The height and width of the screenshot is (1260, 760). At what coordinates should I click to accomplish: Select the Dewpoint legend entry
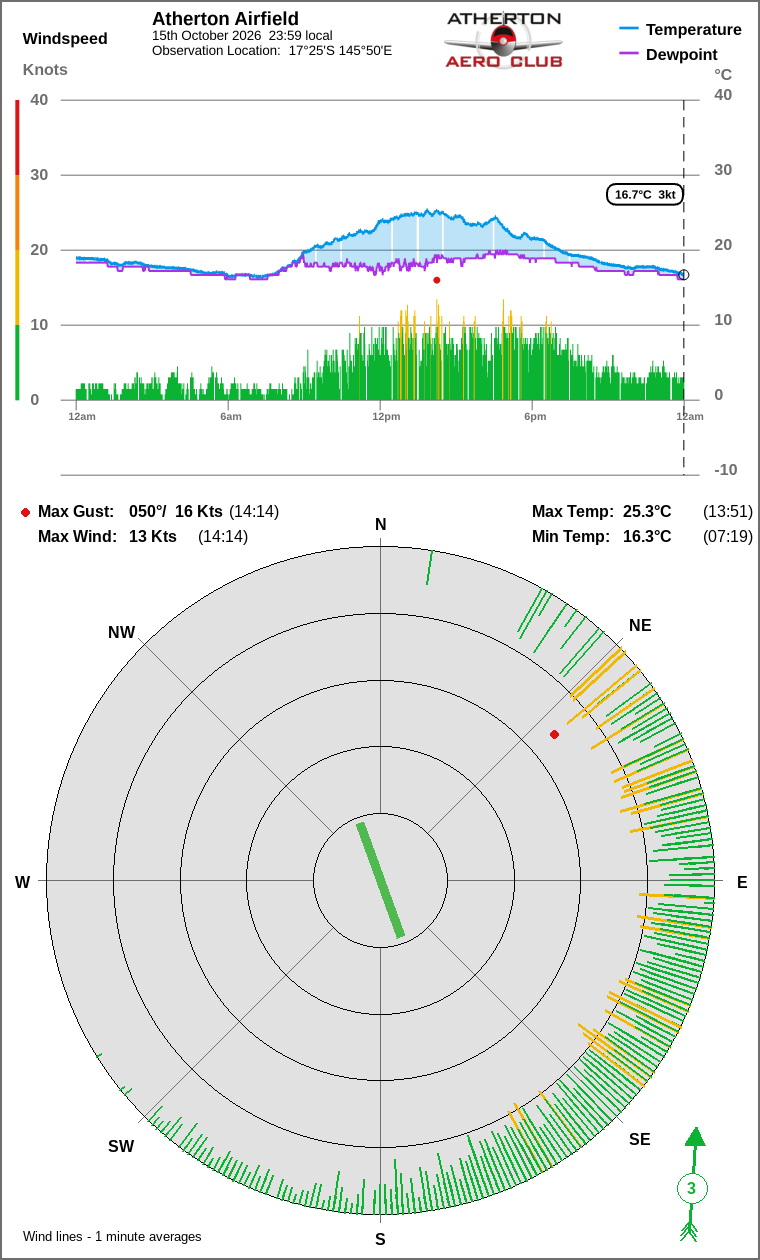coord(669,54)
